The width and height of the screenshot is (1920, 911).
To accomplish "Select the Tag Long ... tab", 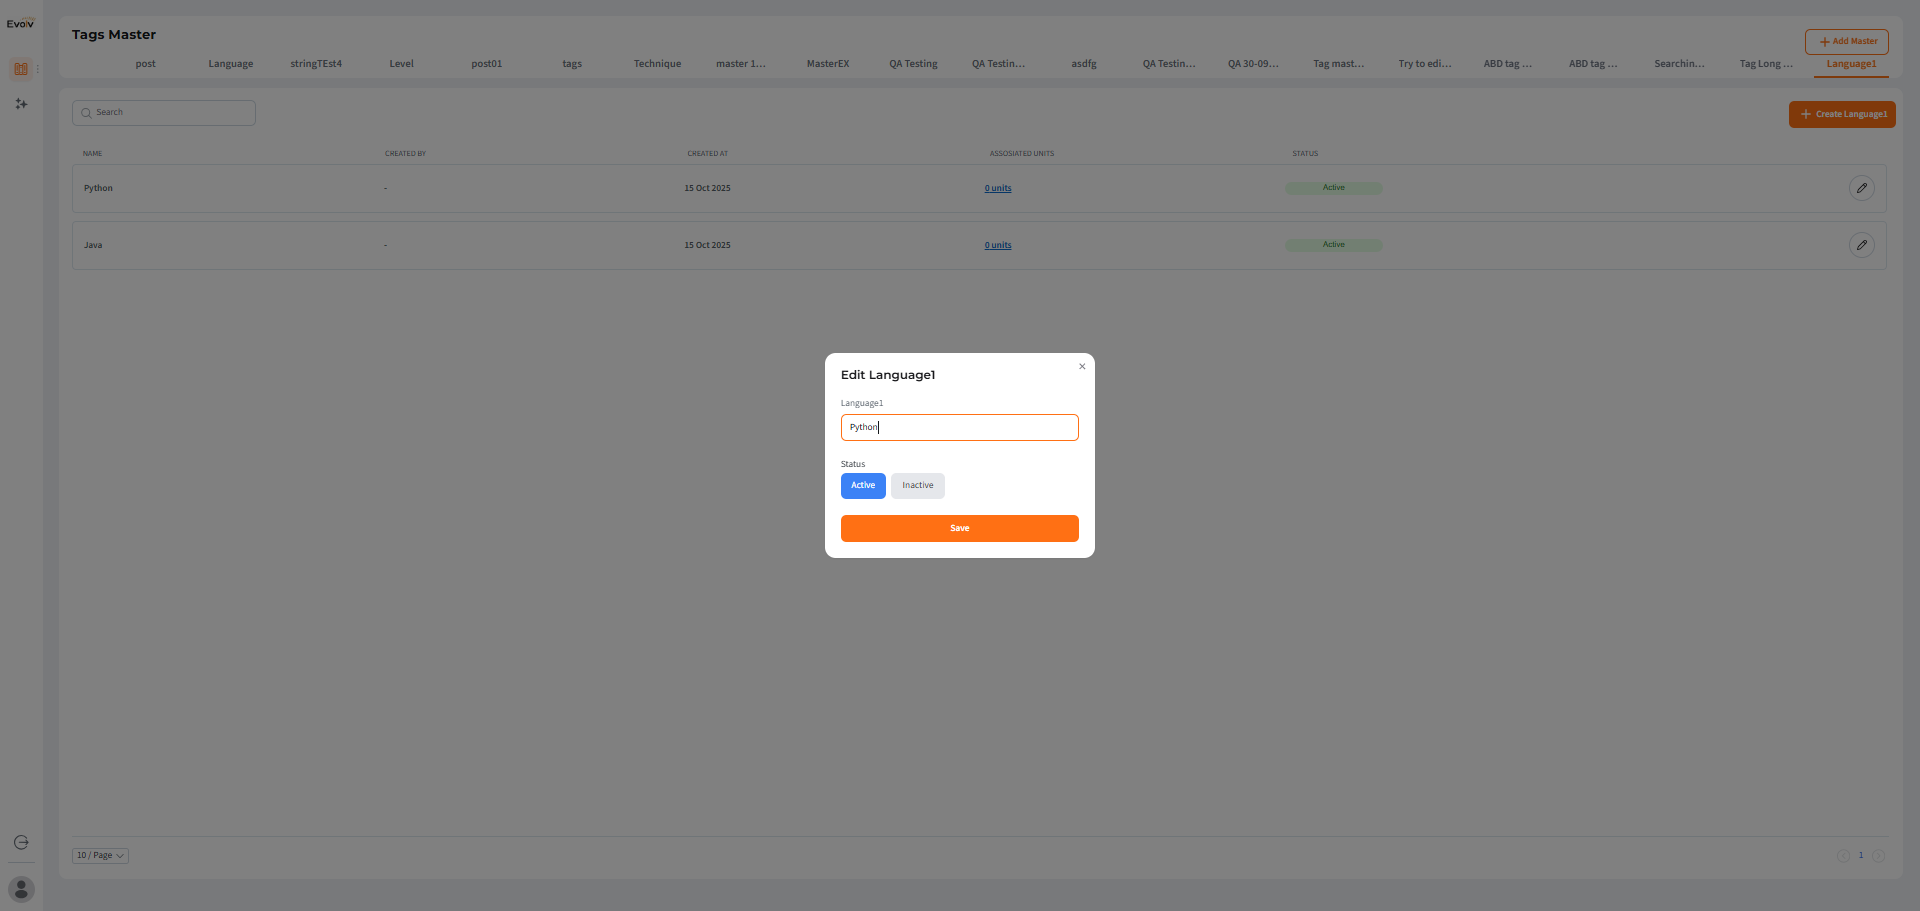I will coord(1766,64).
